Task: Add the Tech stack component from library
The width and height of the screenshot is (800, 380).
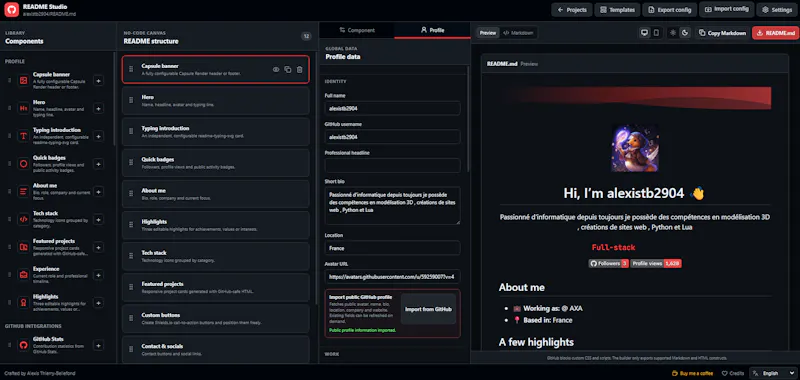Action: tap(98, 219)
